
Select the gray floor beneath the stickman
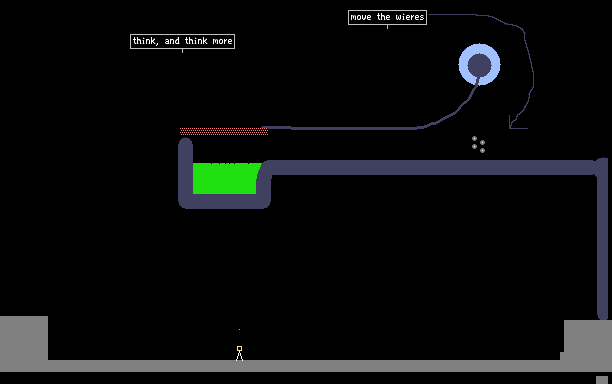point(306,366)
